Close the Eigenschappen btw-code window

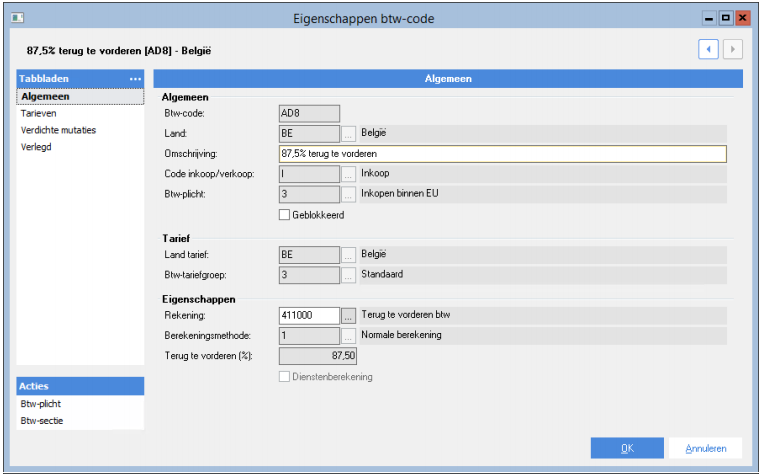coord(742,18)
